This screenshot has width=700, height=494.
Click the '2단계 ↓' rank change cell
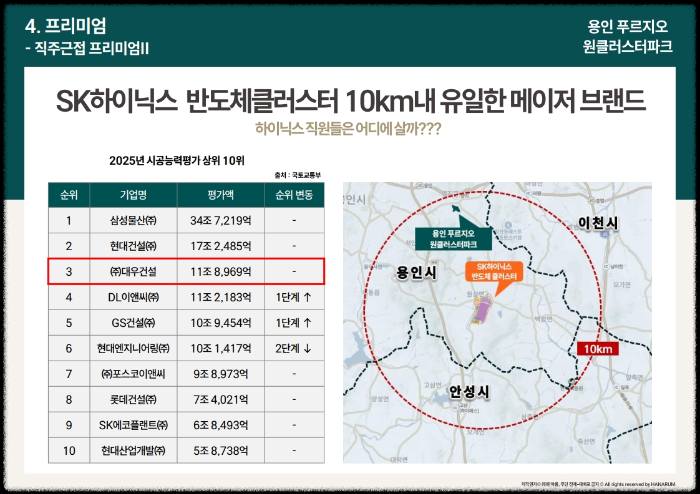tap(294, 348)
